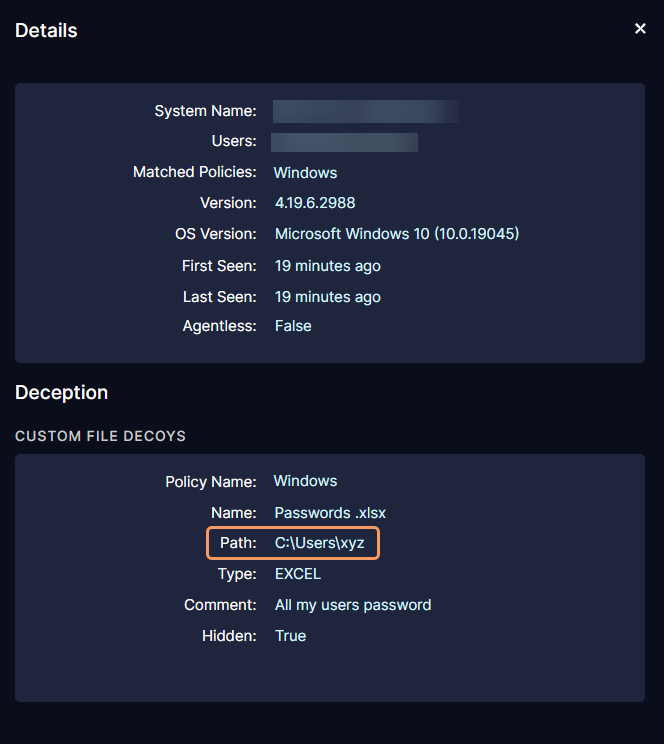This screenshot has width=664, height=744.
Task: Click the decoy file name Passwords .xlsx
Action: [330, 513]
